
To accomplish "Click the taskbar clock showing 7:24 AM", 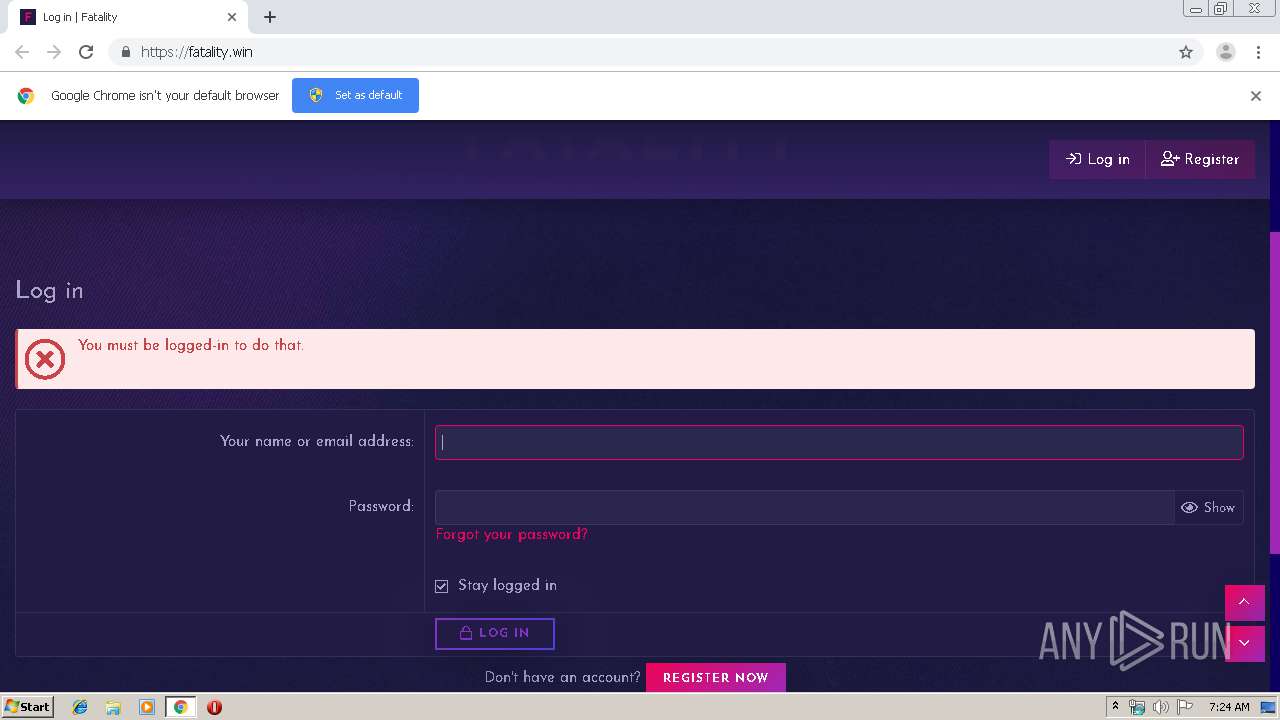I will click(1229, 707).
